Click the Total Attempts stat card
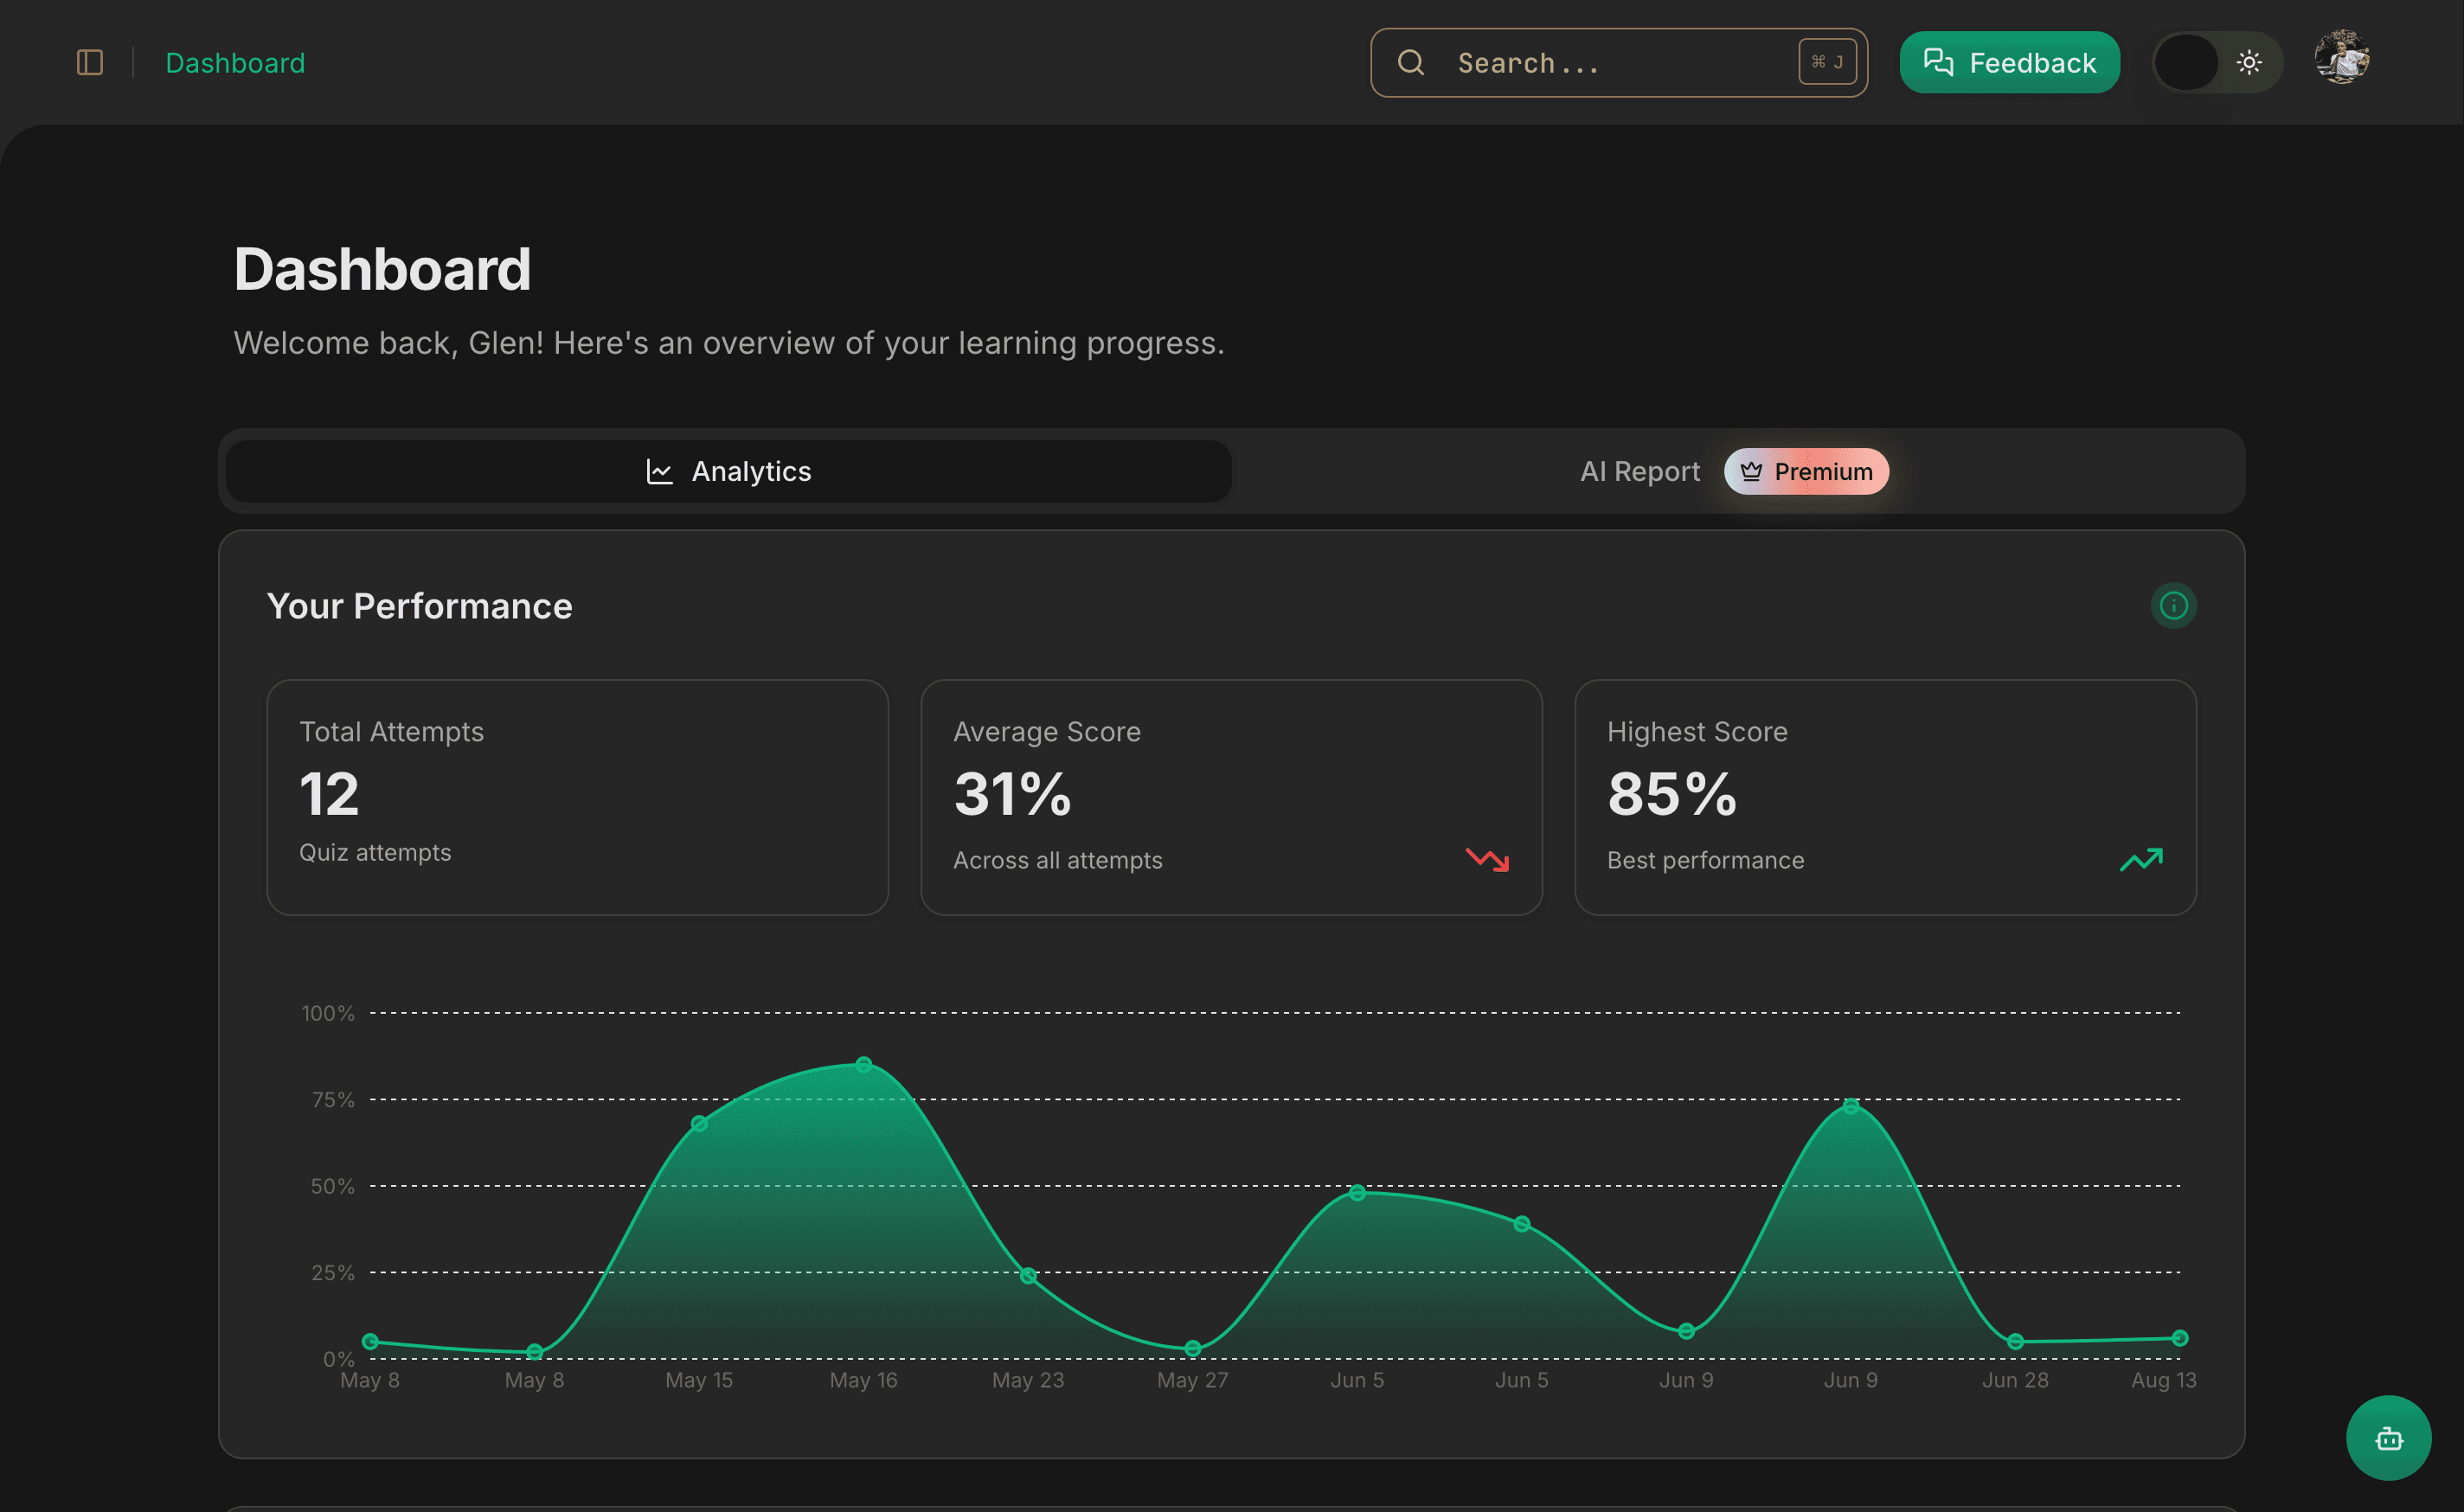This screenshot has width=2464, height=1512. (x=577, y=797)
